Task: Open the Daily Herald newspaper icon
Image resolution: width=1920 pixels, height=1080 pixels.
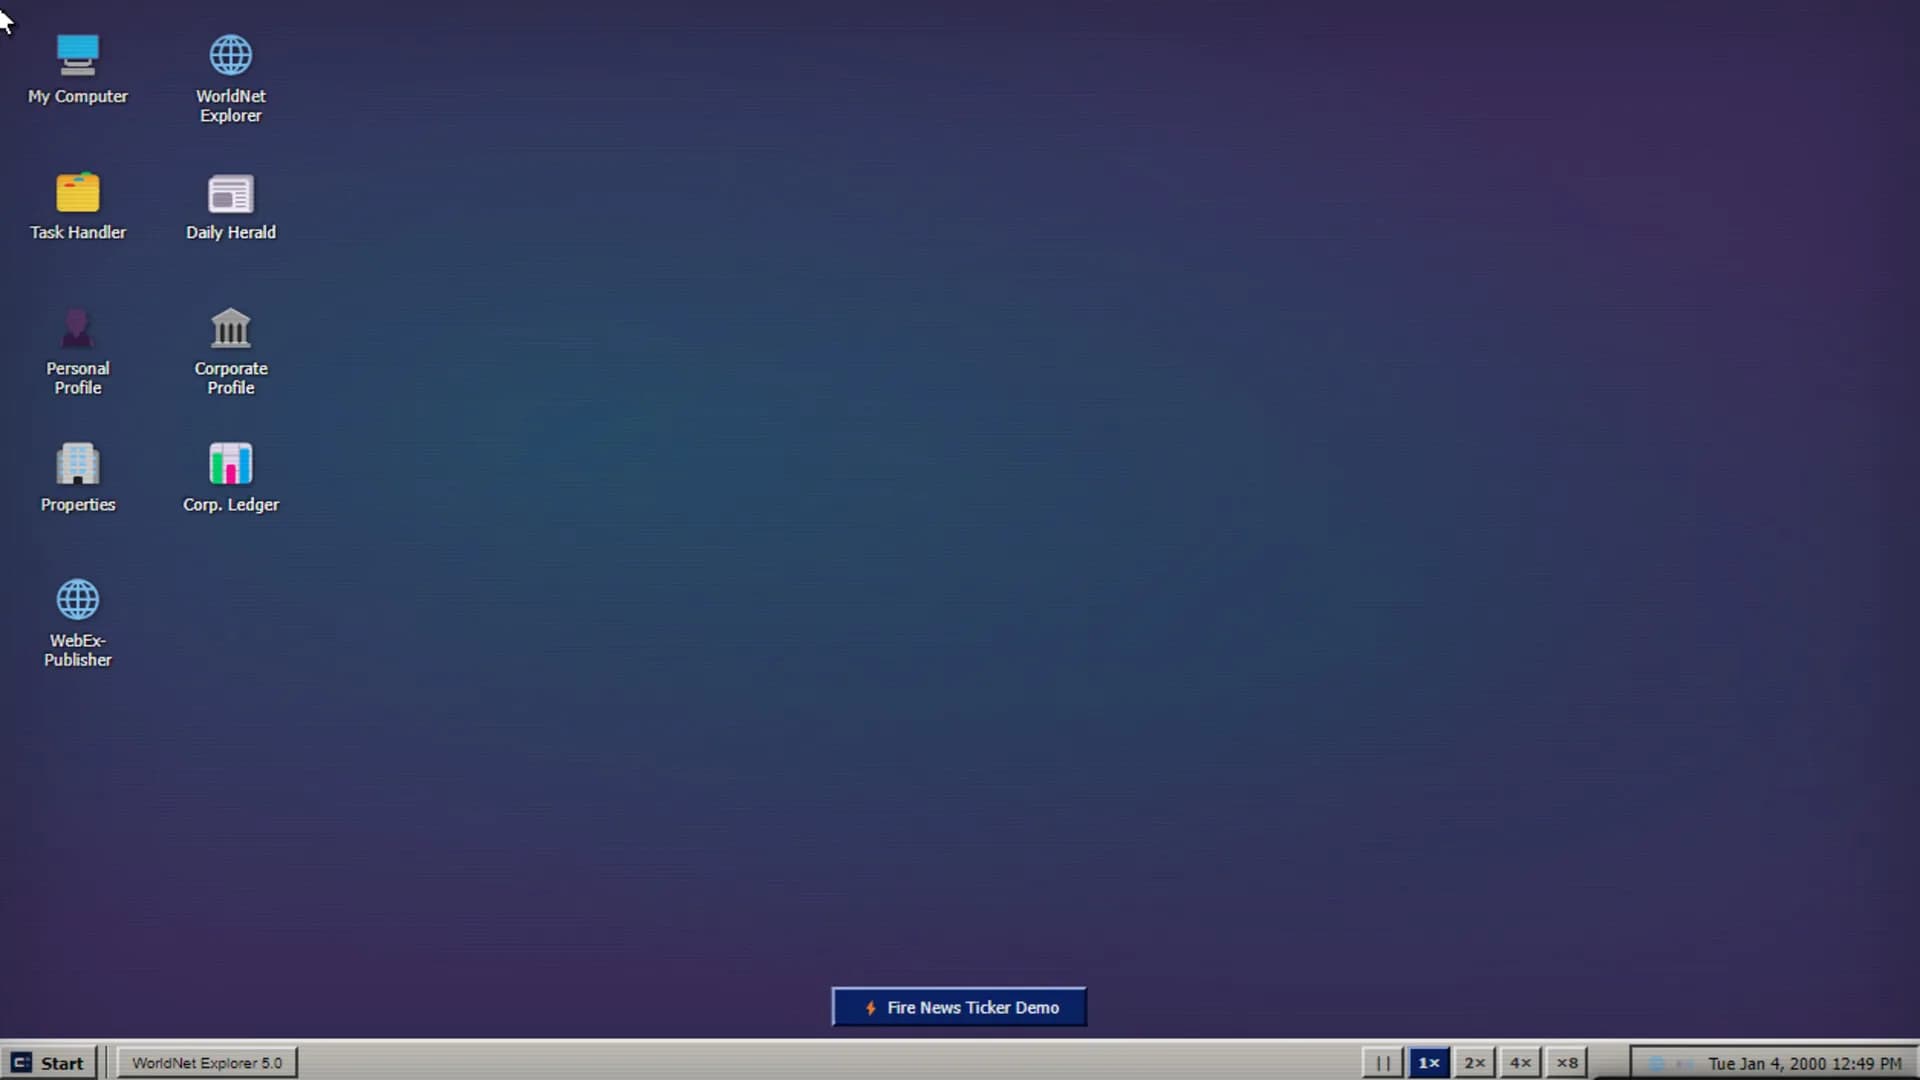Action: tap(231, 206)
